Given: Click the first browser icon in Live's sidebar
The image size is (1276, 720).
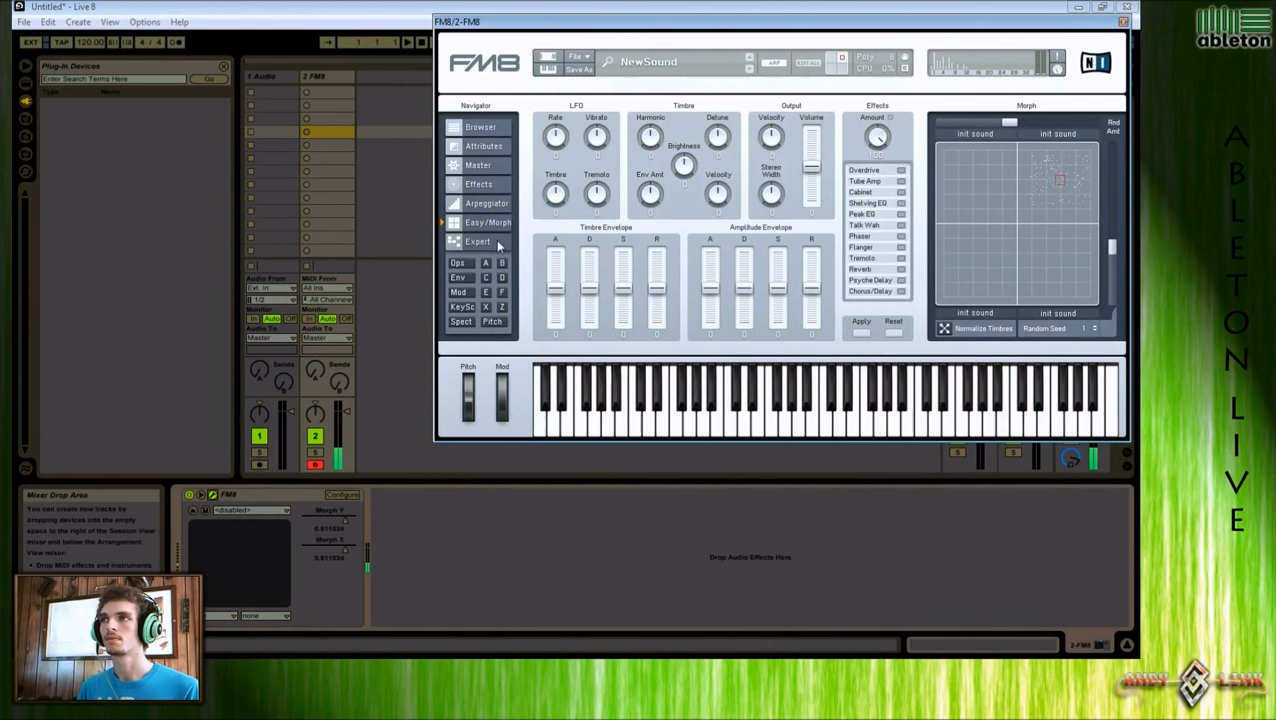Looking at the screenshot, I should [x=25, y=67].
